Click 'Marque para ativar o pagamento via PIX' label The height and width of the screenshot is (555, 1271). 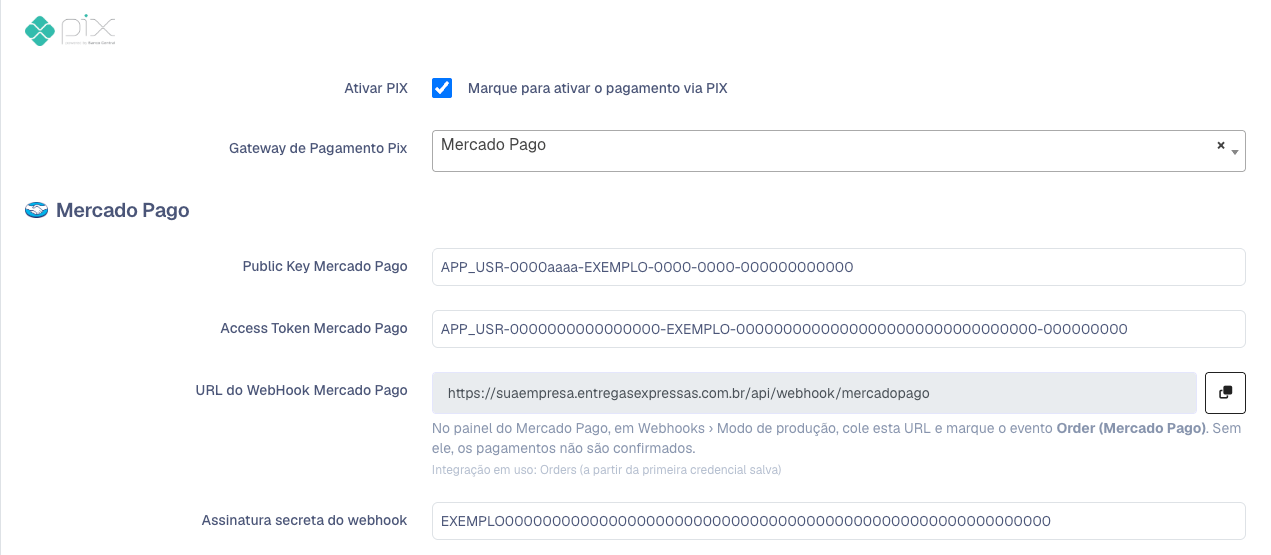coord(597,88)
